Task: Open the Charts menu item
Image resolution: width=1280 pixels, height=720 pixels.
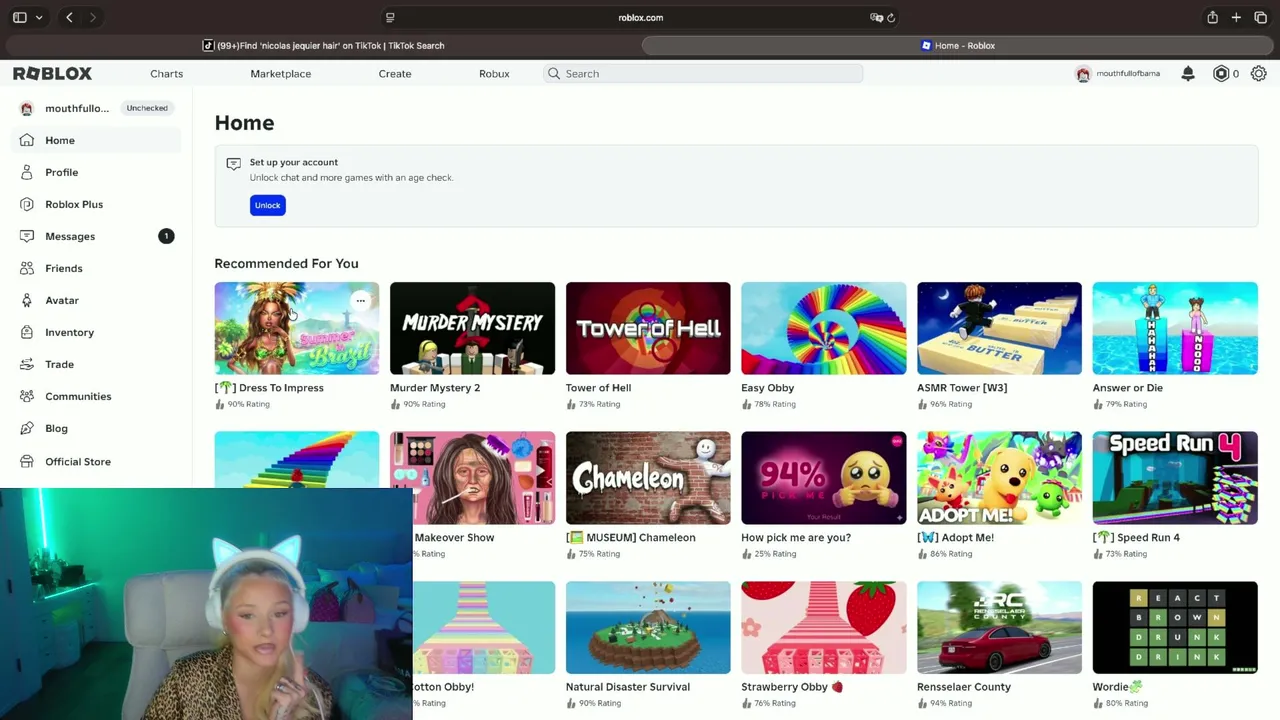Action: tap(167, 73)
